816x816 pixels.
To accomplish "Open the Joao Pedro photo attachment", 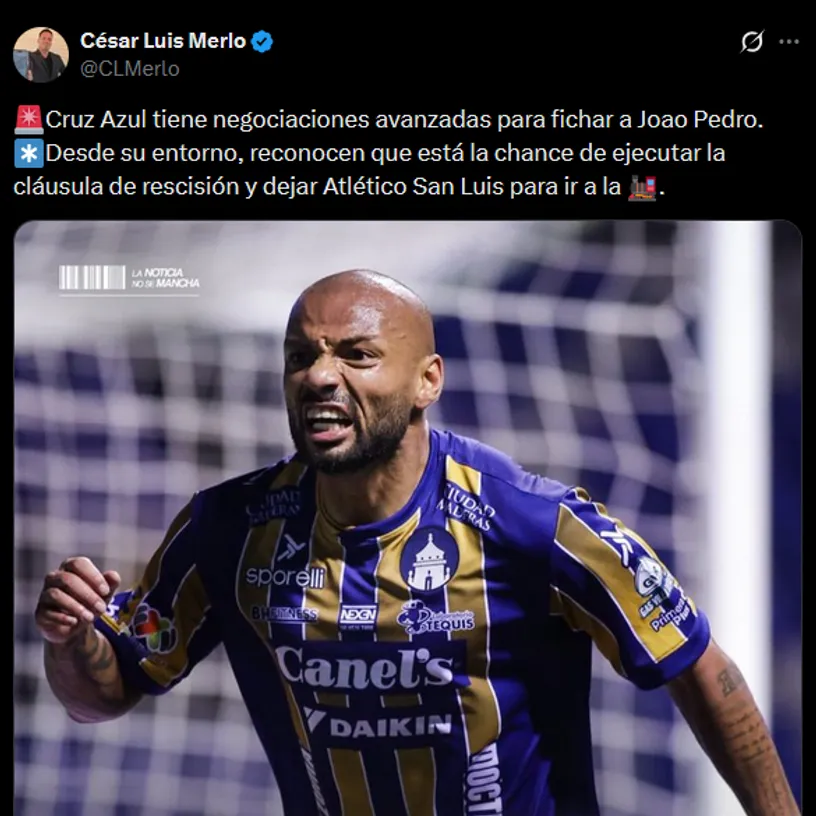I will coord(407,518).
